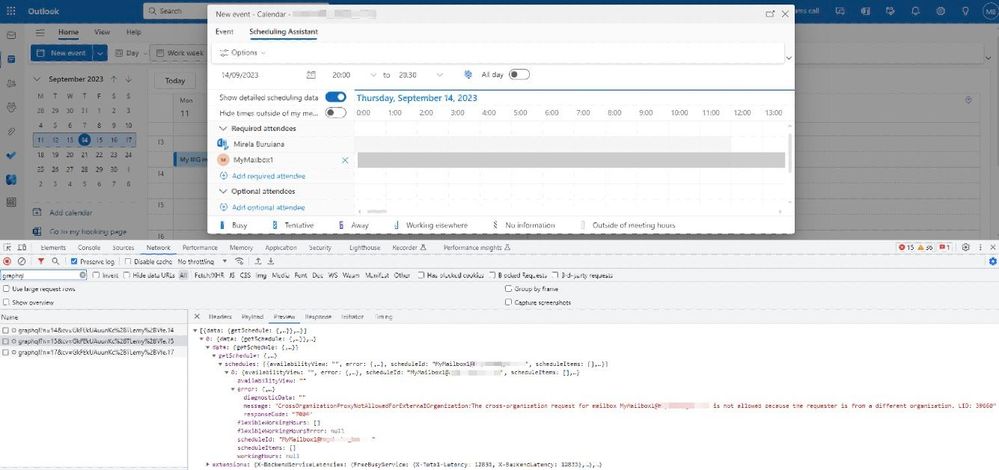
Task: Open To Do checkmark in sidebar
Action: [11, 155]
